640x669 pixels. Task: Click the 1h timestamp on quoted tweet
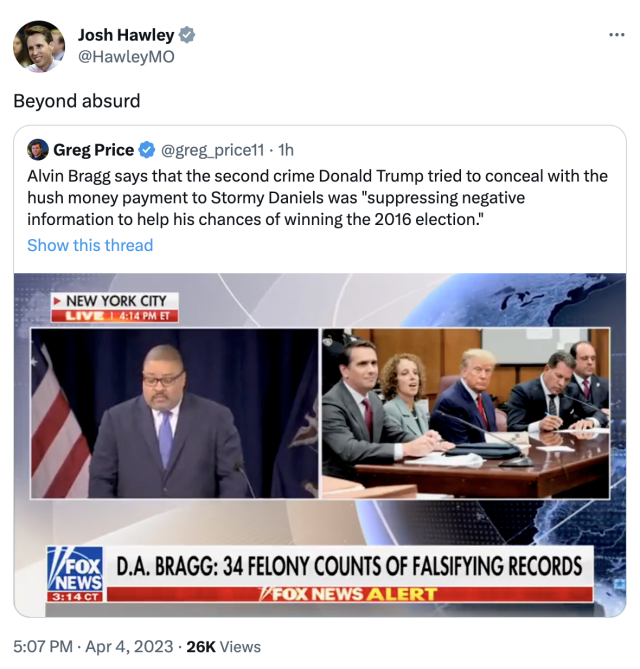click(x=286, y=150)
